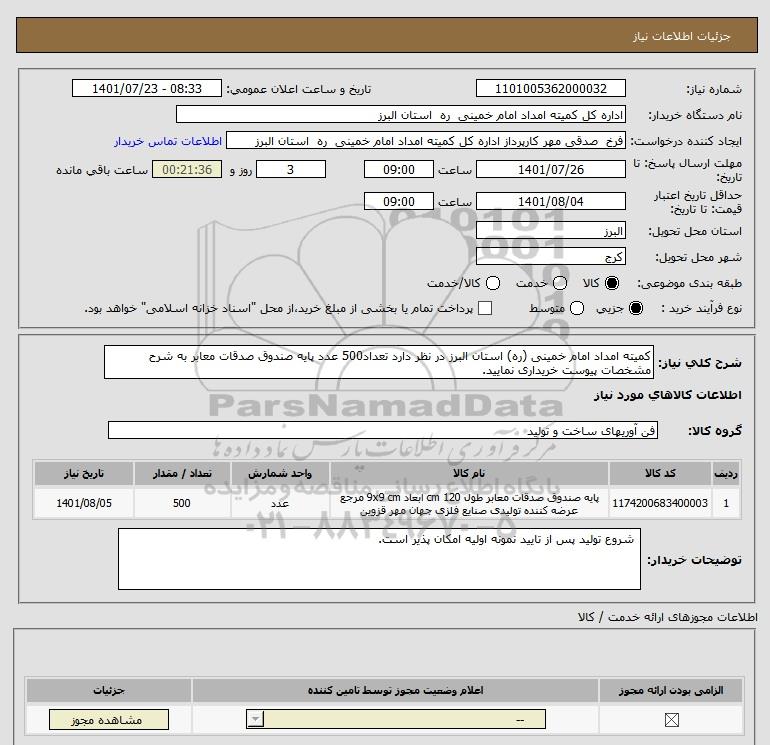Open the اعلام وضعیت مجوز dropdown
The width and height of the screenshot is (770, 745).
(396, 719)
